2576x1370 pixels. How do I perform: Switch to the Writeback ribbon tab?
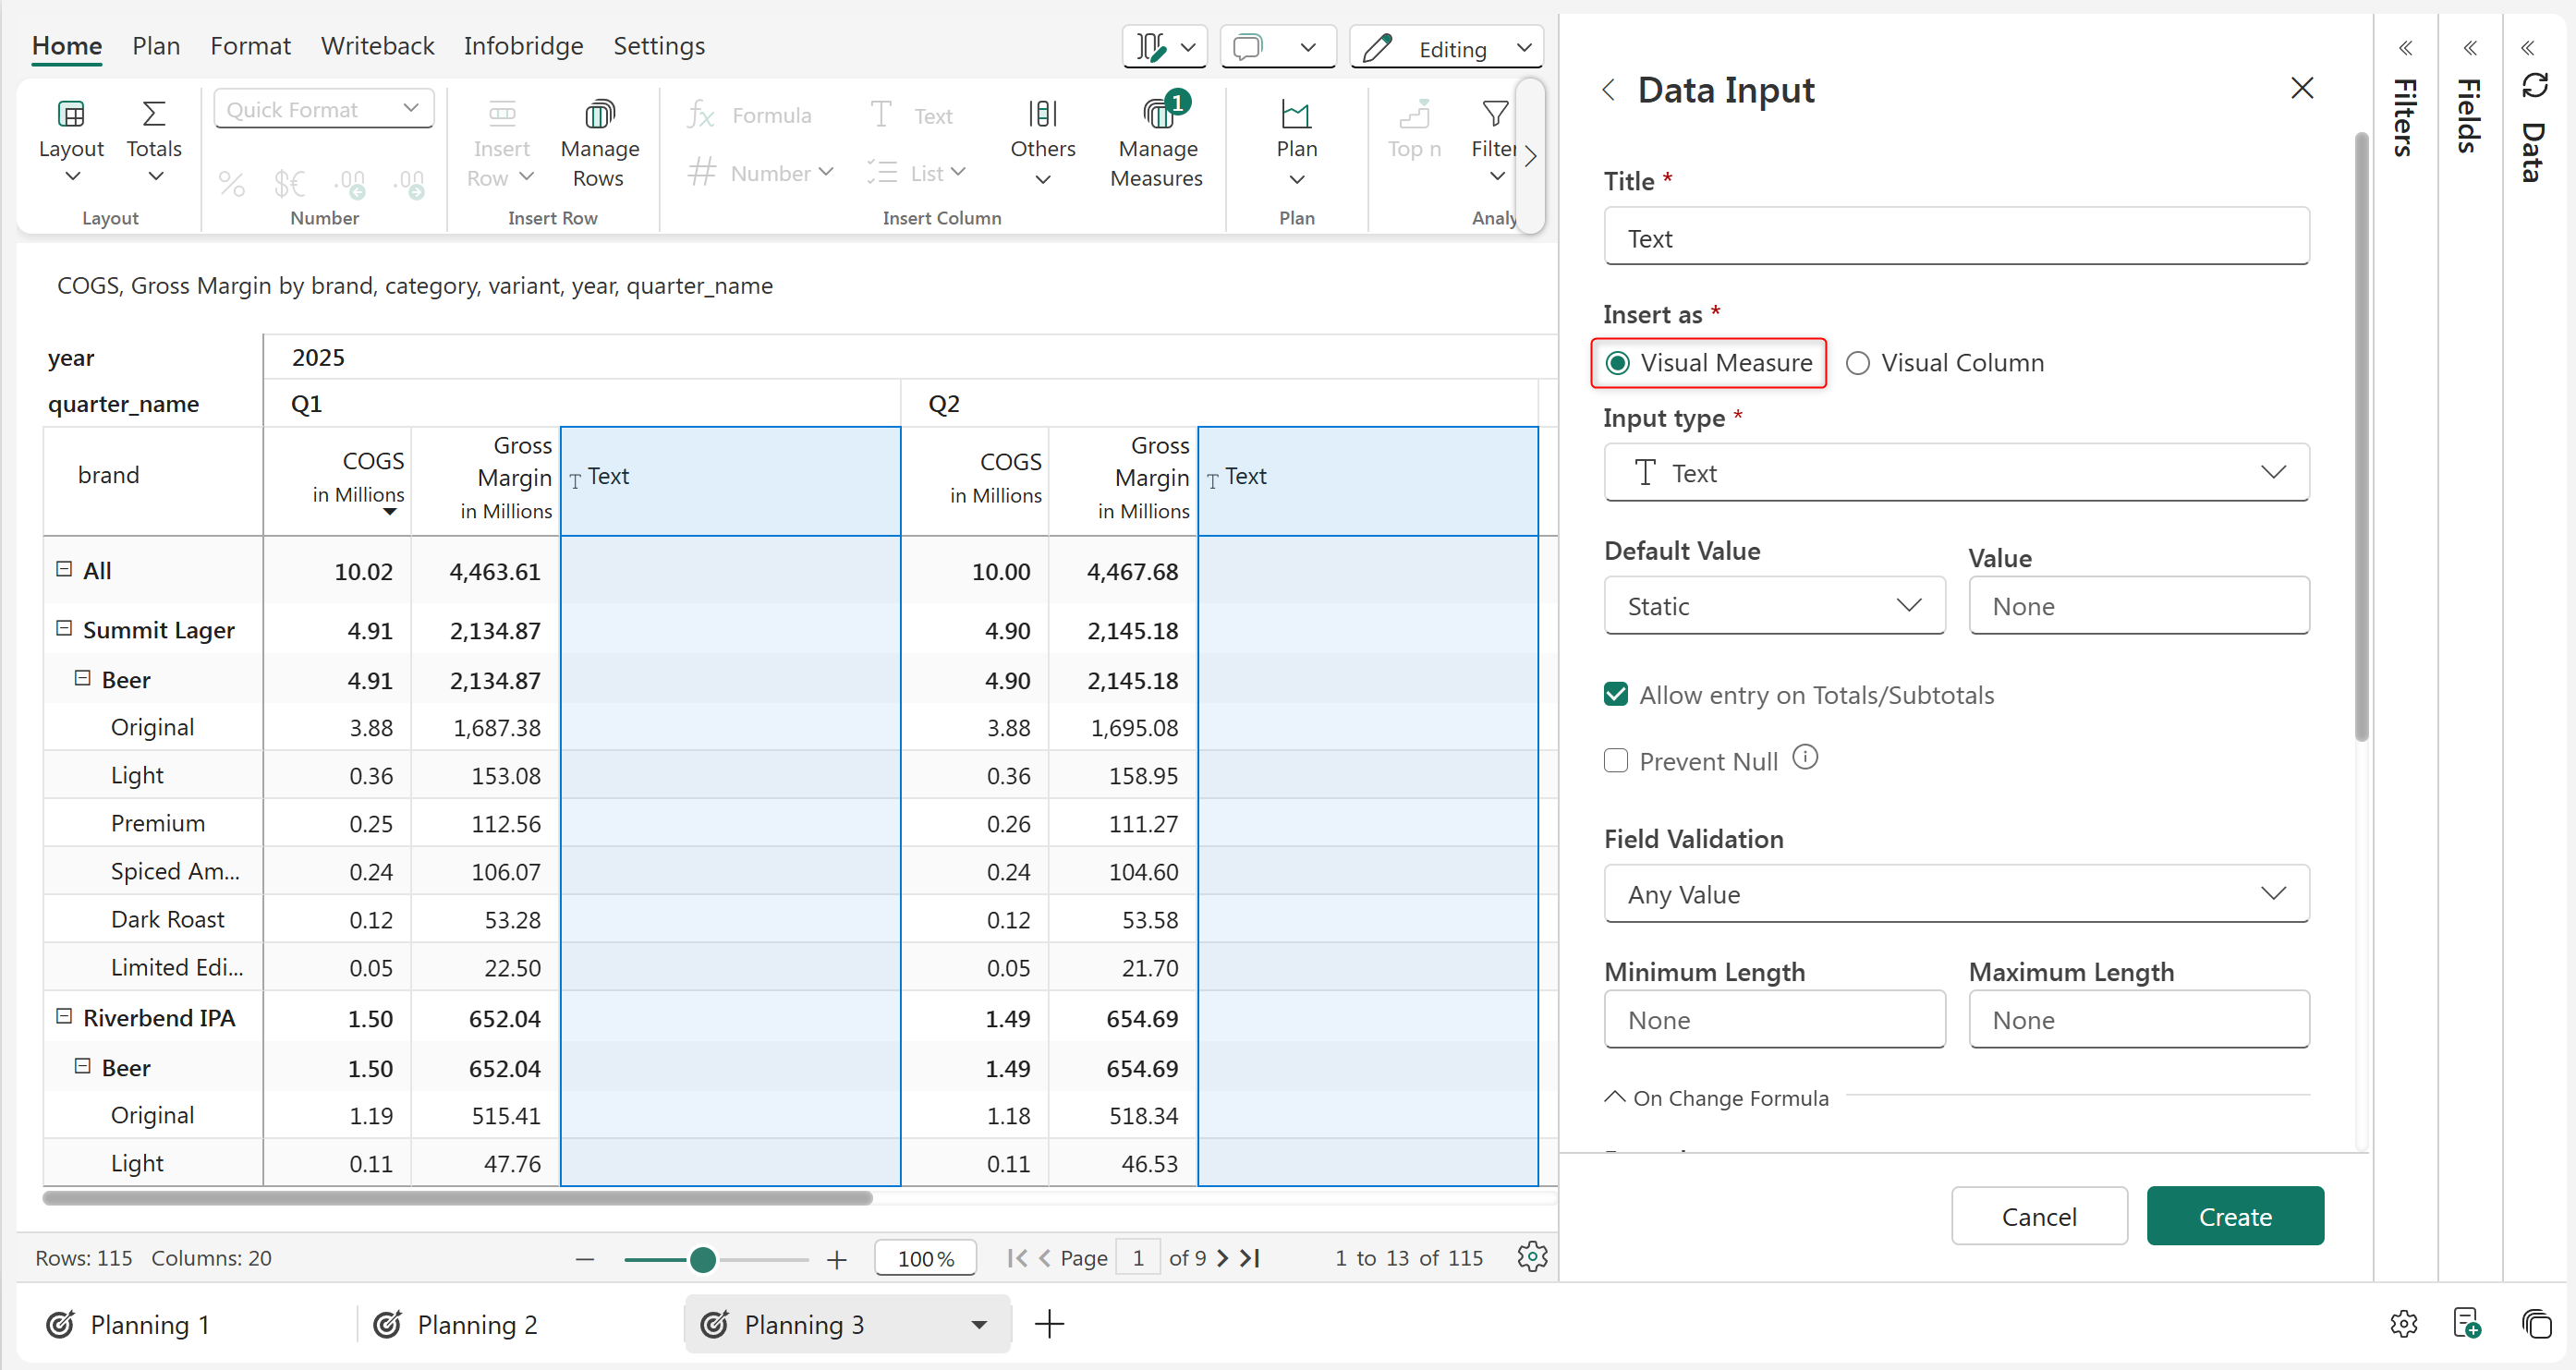pos(377,46)
